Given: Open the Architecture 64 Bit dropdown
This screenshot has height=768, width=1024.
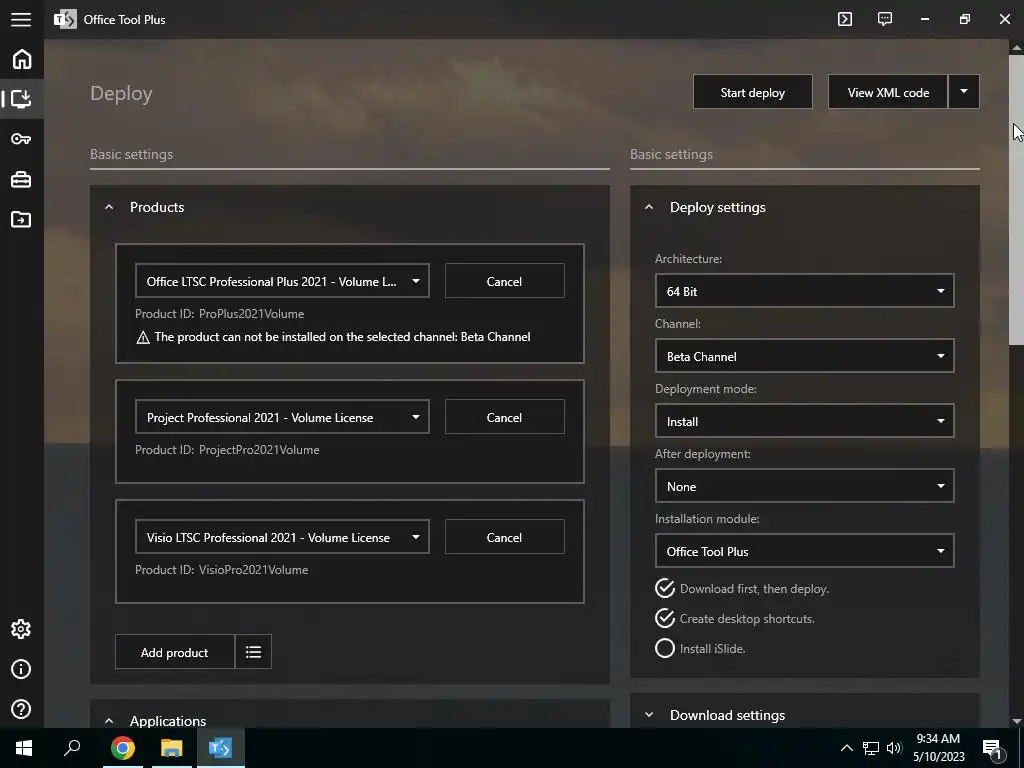Looking at the screenshot, I should [805, 291].
